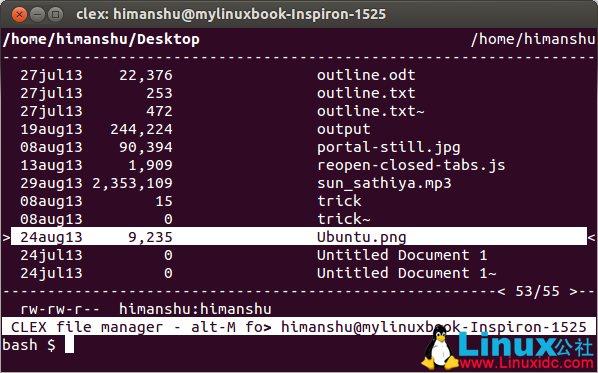Click the 22,376 size of outline.odt
598x373 pixels.
coord(146,76)
